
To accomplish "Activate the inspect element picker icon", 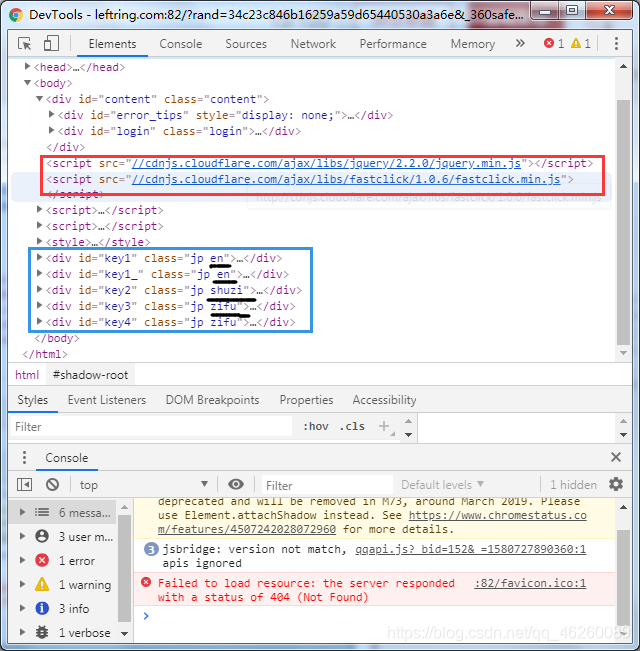I will click(24, 44).
